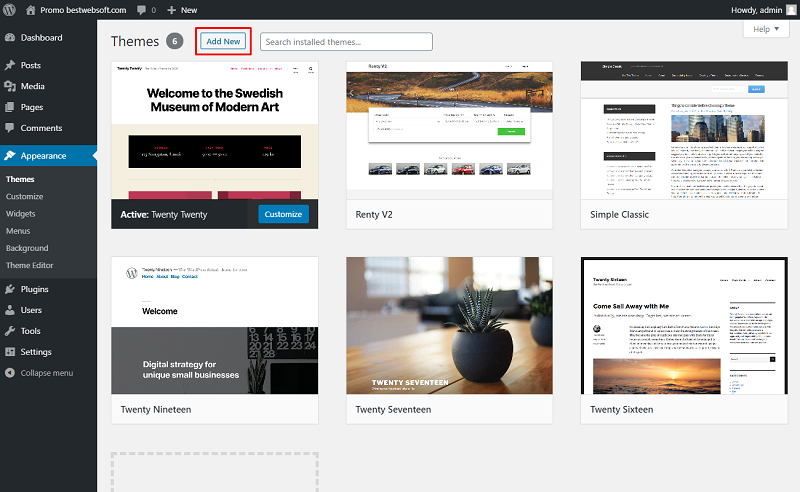Screen dimensions: 800x492
Task: Open the Tools menu item
Action: [x=31, y=331]
